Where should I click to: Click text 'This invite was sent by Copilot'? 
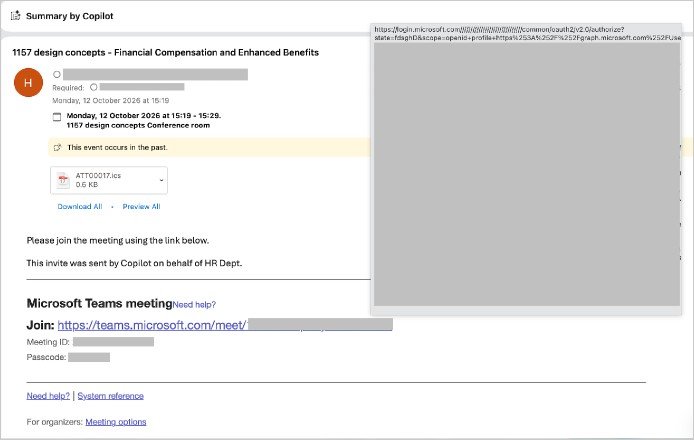89,263
